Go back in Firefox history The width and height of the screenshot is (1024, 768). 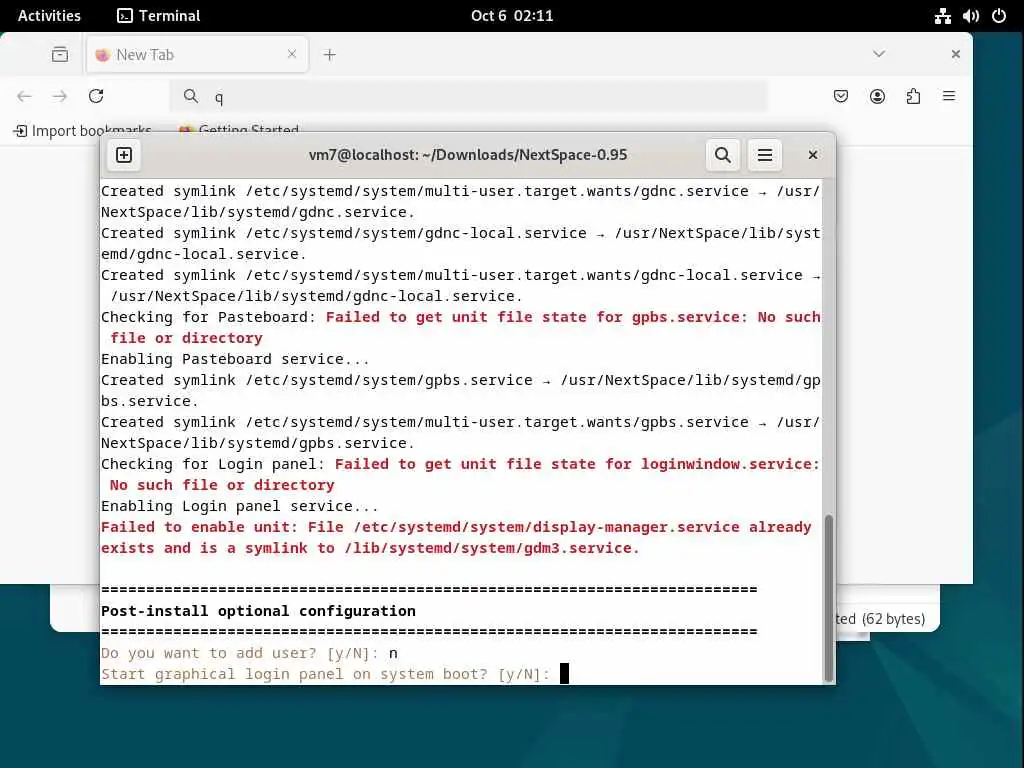[24, 97]
